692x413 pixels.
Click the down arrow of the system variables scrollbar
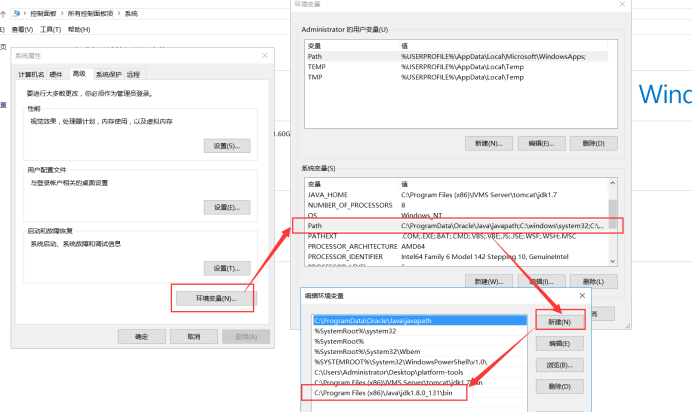[613, 261]
